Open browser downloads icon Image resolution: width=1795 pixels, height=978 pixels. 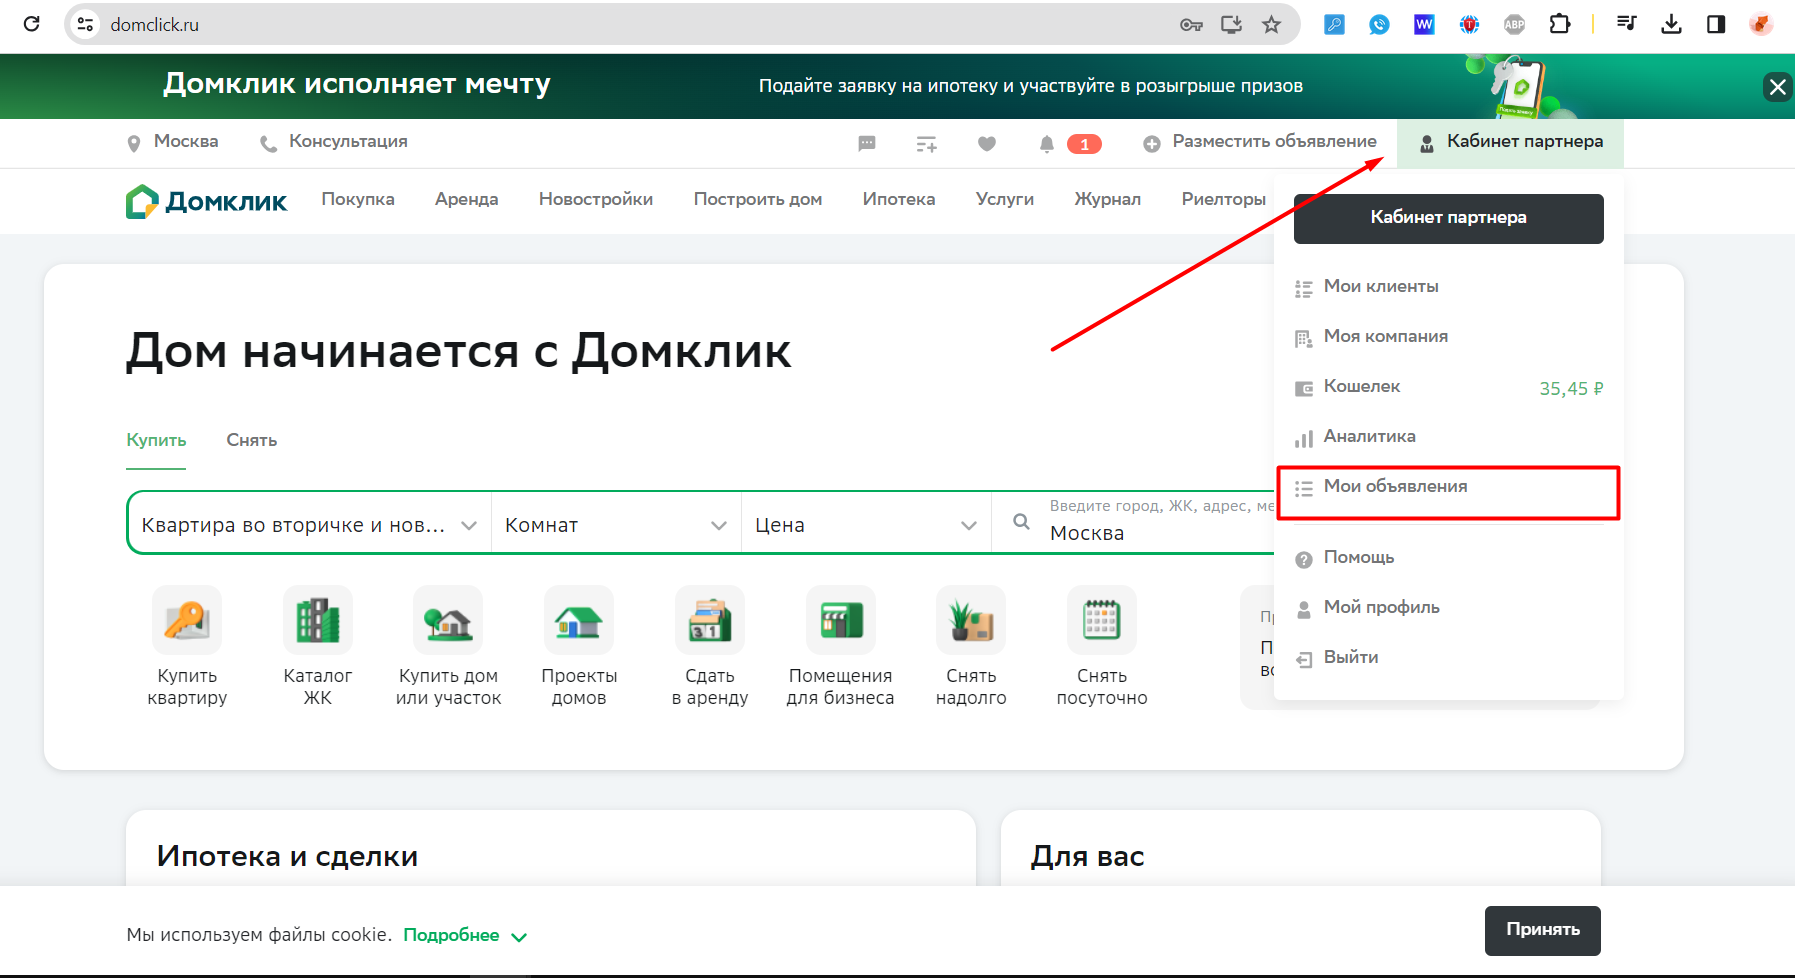pyautogui.click(x=1671, y=24)
